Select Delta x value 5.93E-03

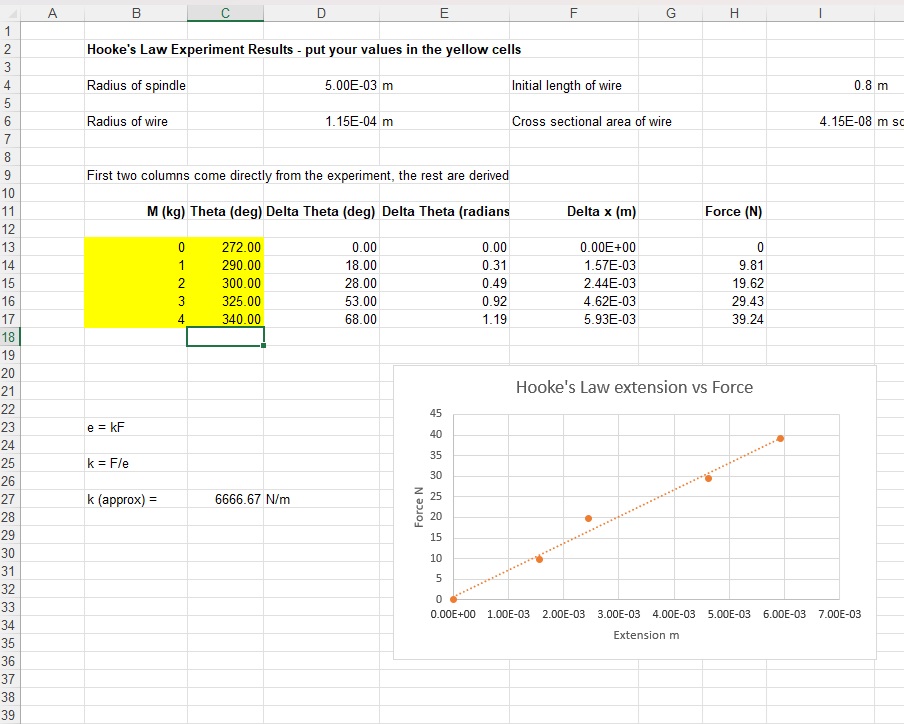574,319
